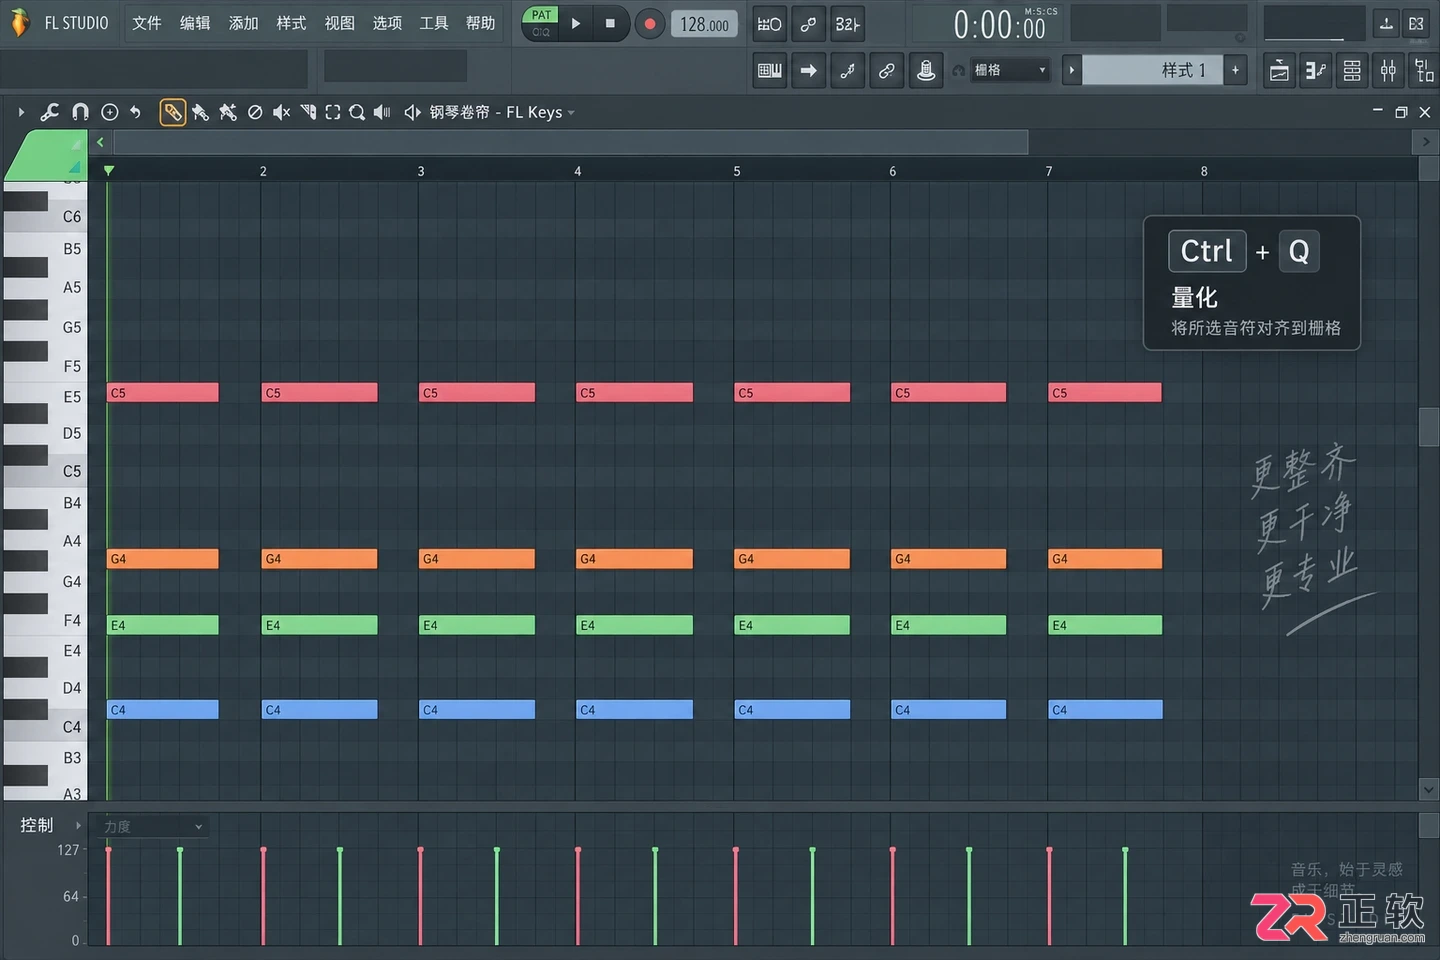This screenshot has height=960, width=1440.
Task: Open the piano roll tool options wrench
Action: coord(50,112)
